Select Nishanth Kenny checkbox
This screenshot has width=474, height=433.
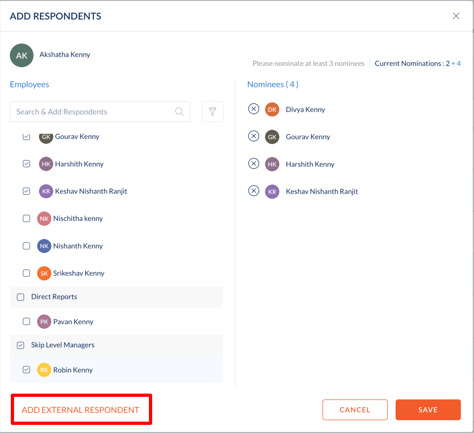tap(26, 246)
